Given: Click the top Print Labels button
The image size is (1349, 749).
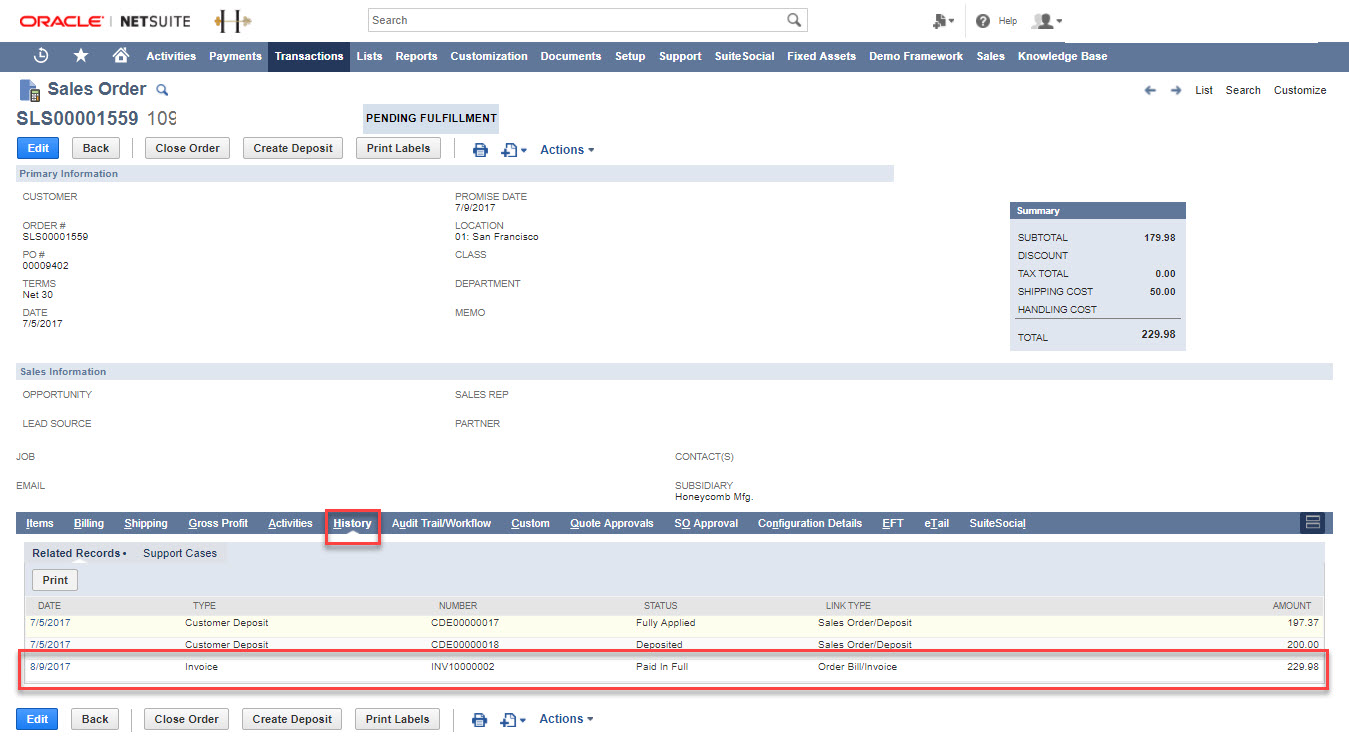Looking at the screenshot, I should pos(399,148).
